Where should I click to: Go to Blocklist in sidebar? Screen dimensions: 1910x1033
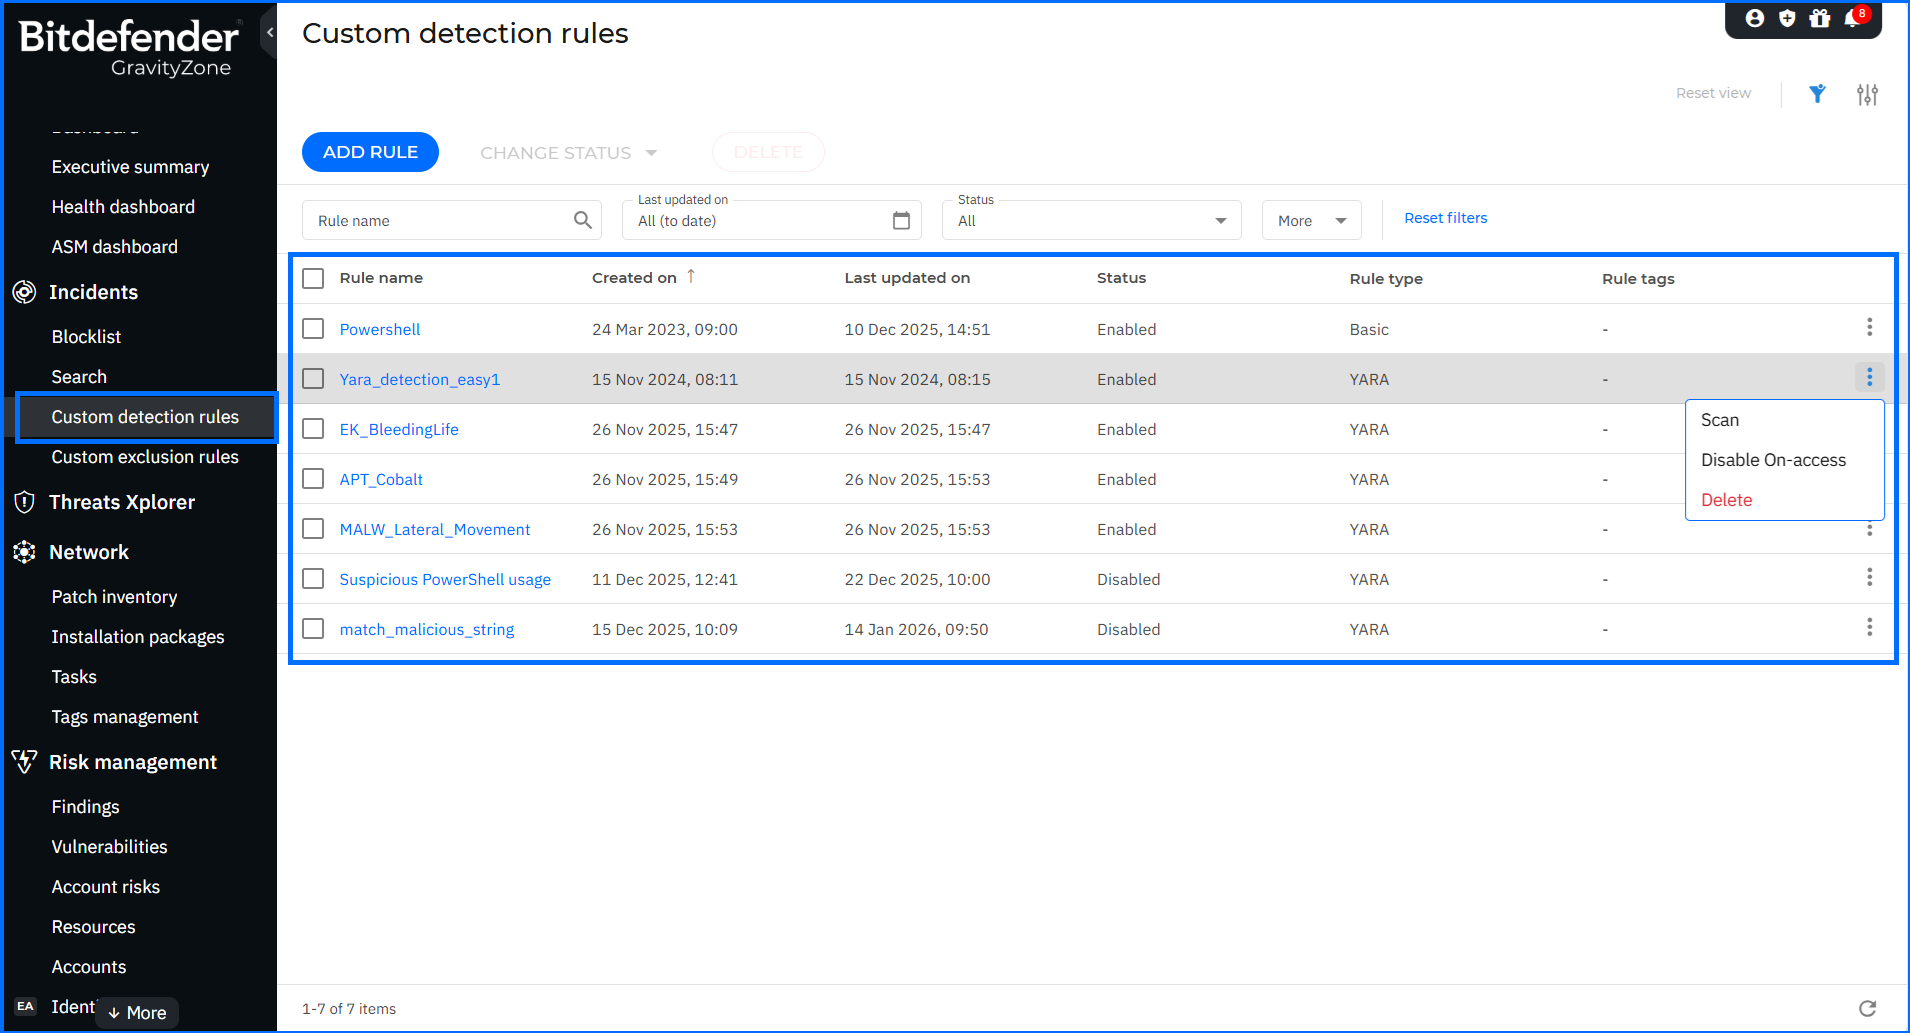click(x=86, y=337)
